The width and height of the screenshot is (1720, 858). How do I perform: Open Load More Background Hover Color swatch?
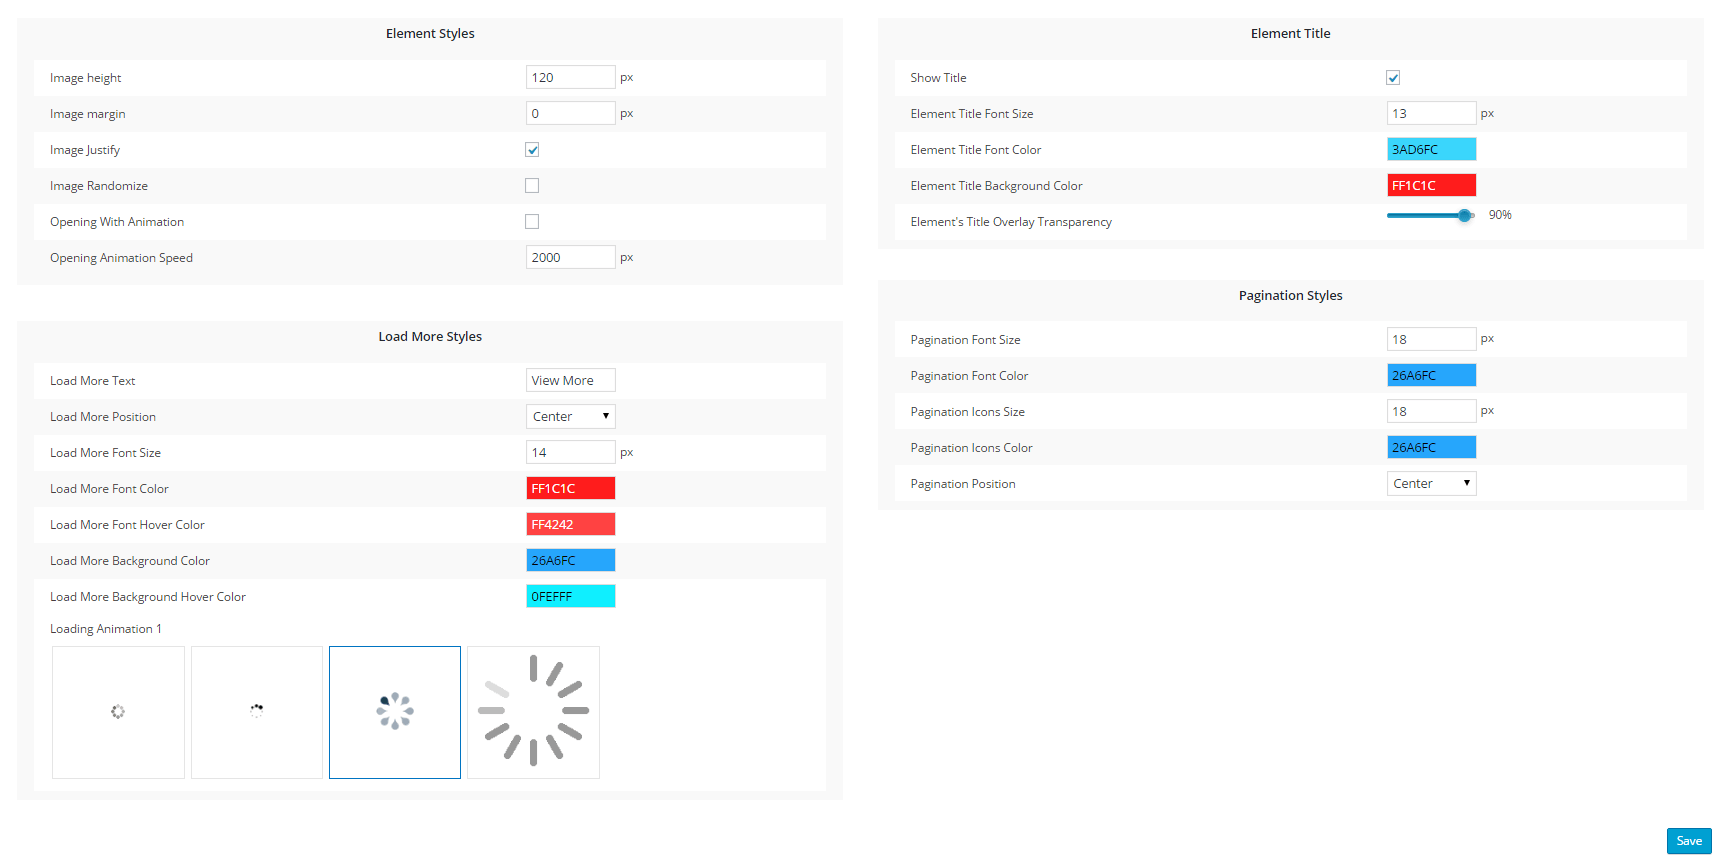[570, 597]
